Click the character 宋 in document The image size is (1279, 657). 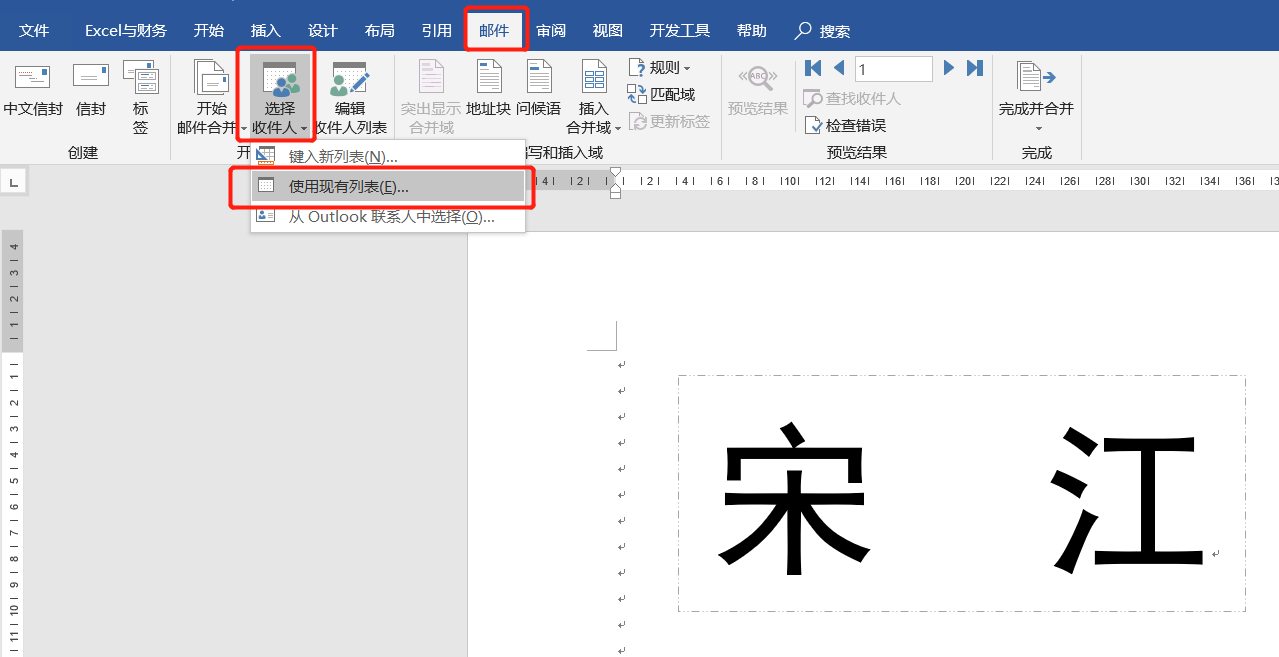793,498
